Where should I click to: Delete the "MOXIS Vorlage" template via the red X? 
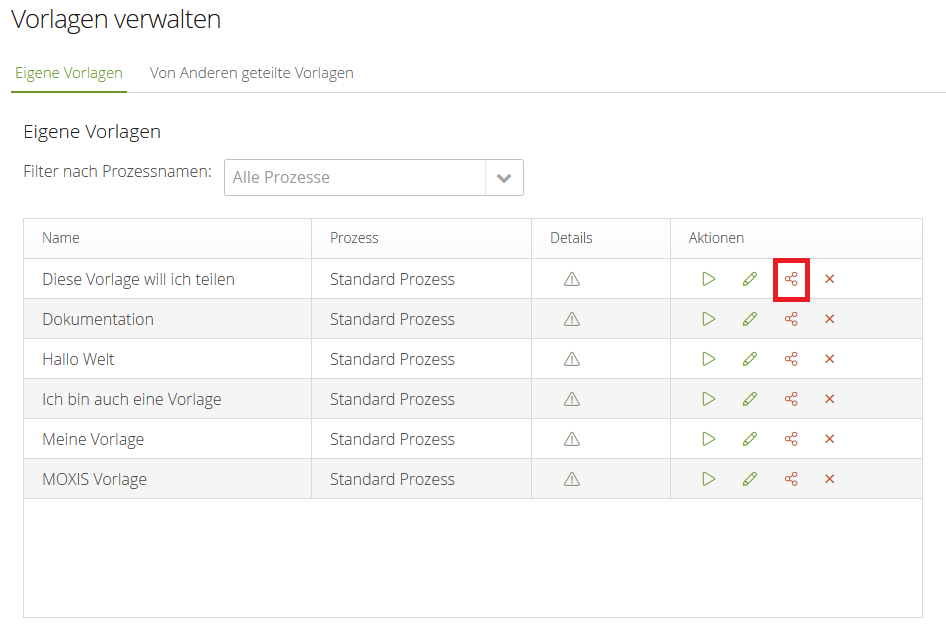[x=829, y=479]
